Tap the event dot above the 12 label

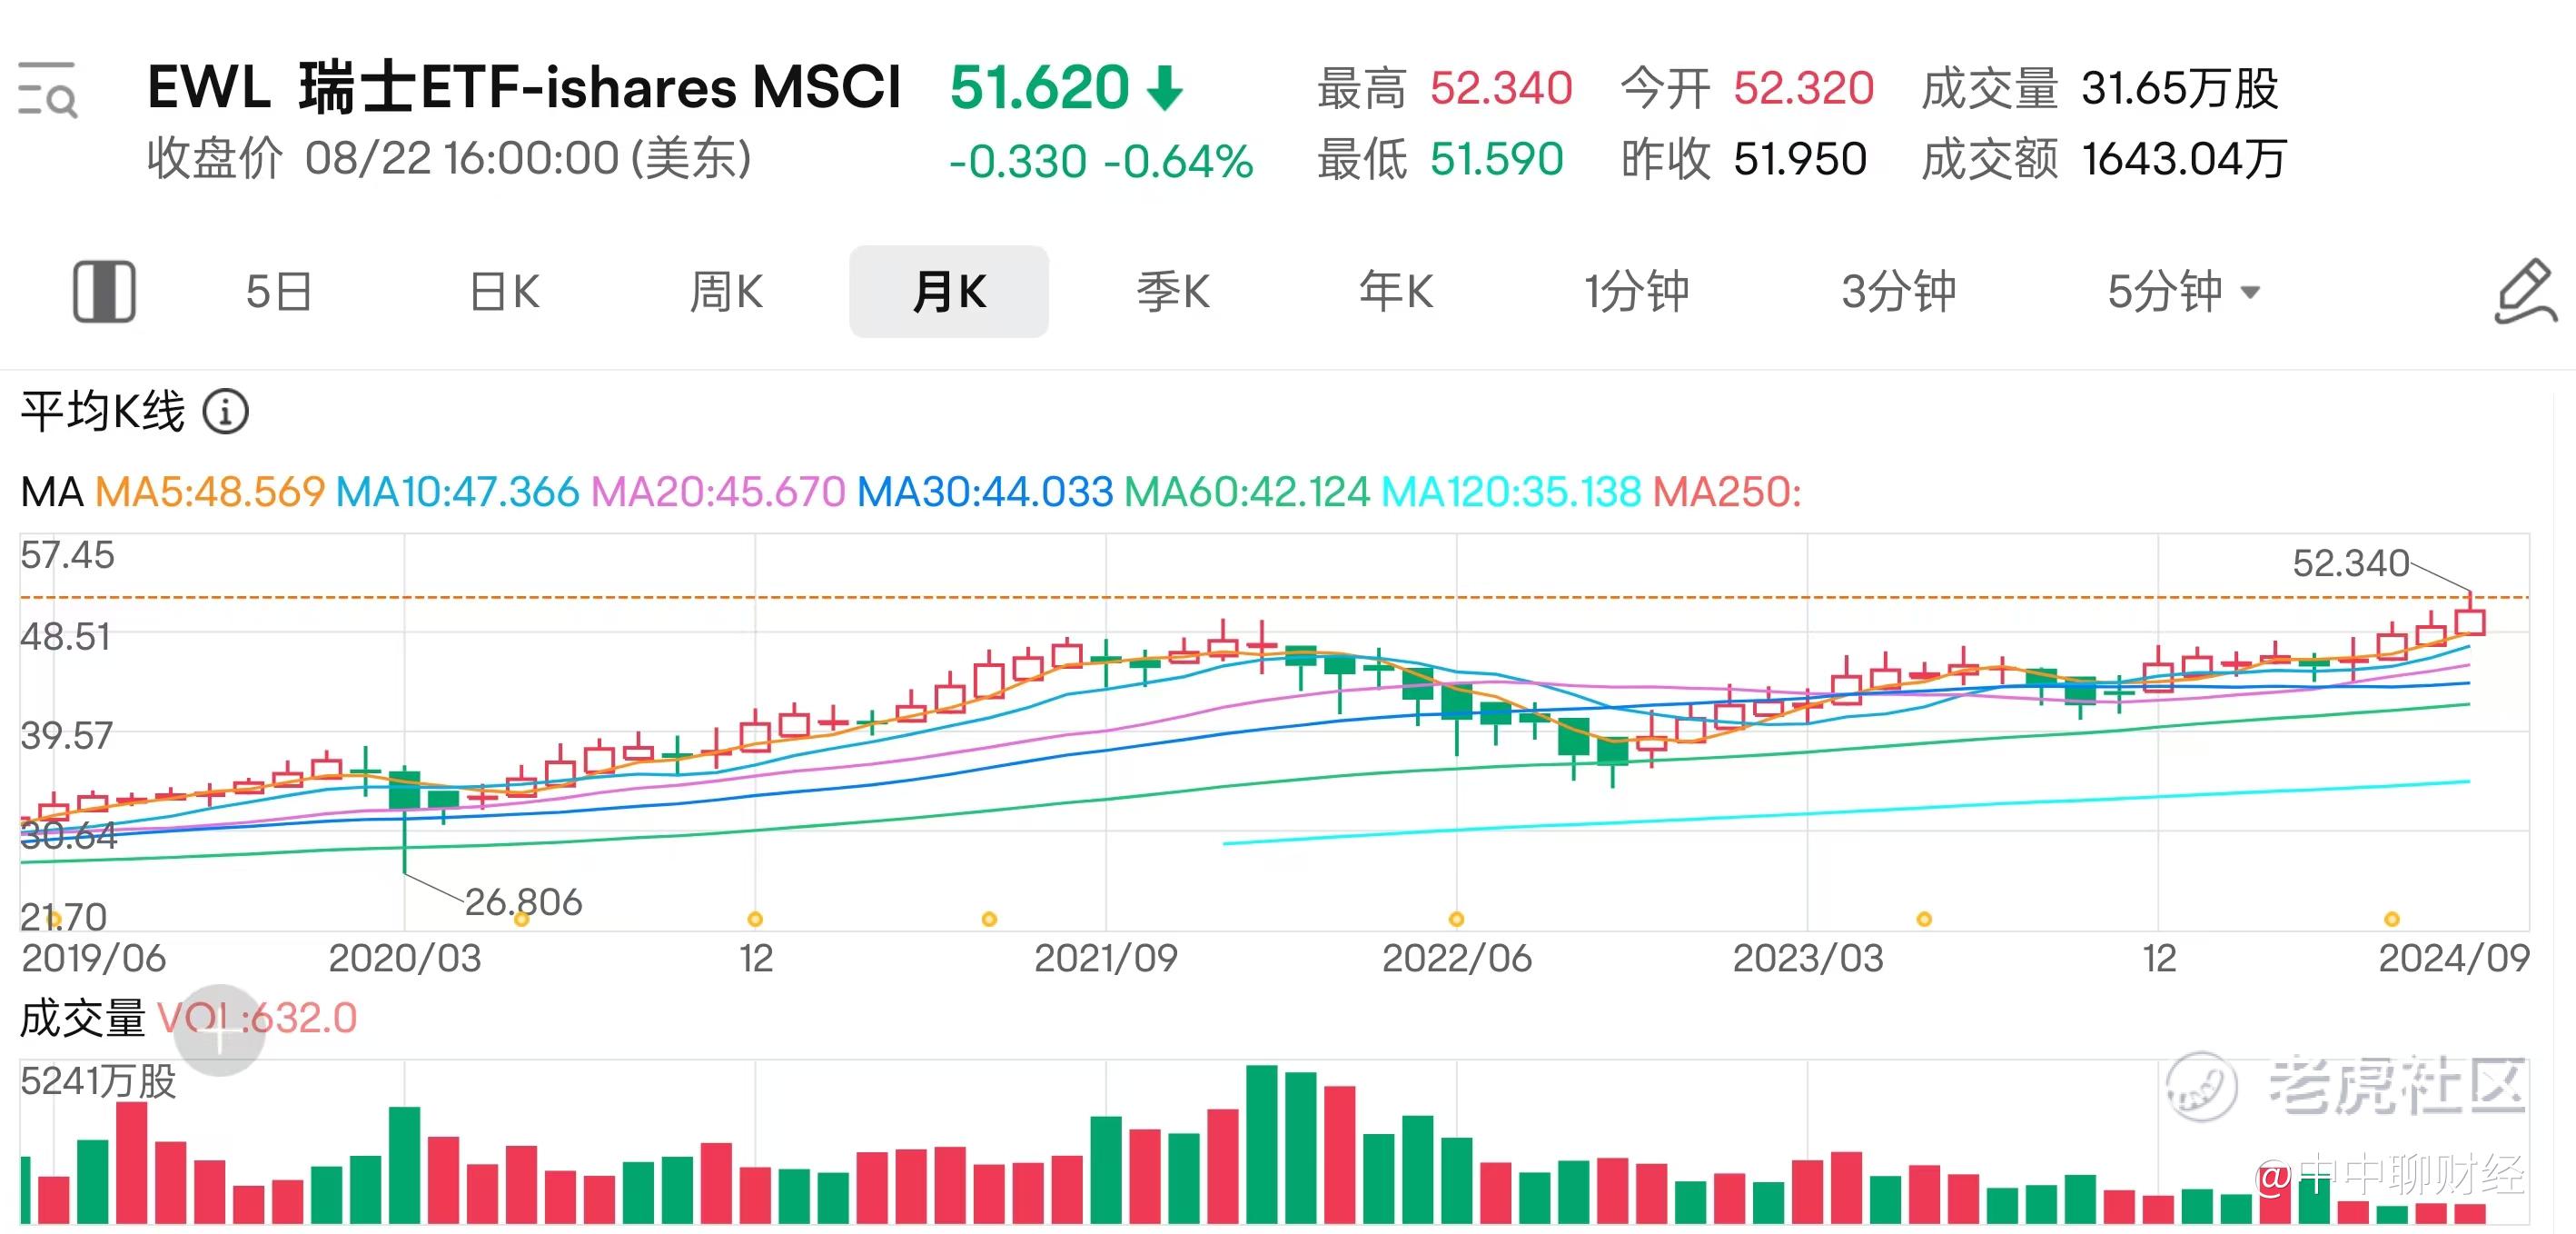pos(755,919)
